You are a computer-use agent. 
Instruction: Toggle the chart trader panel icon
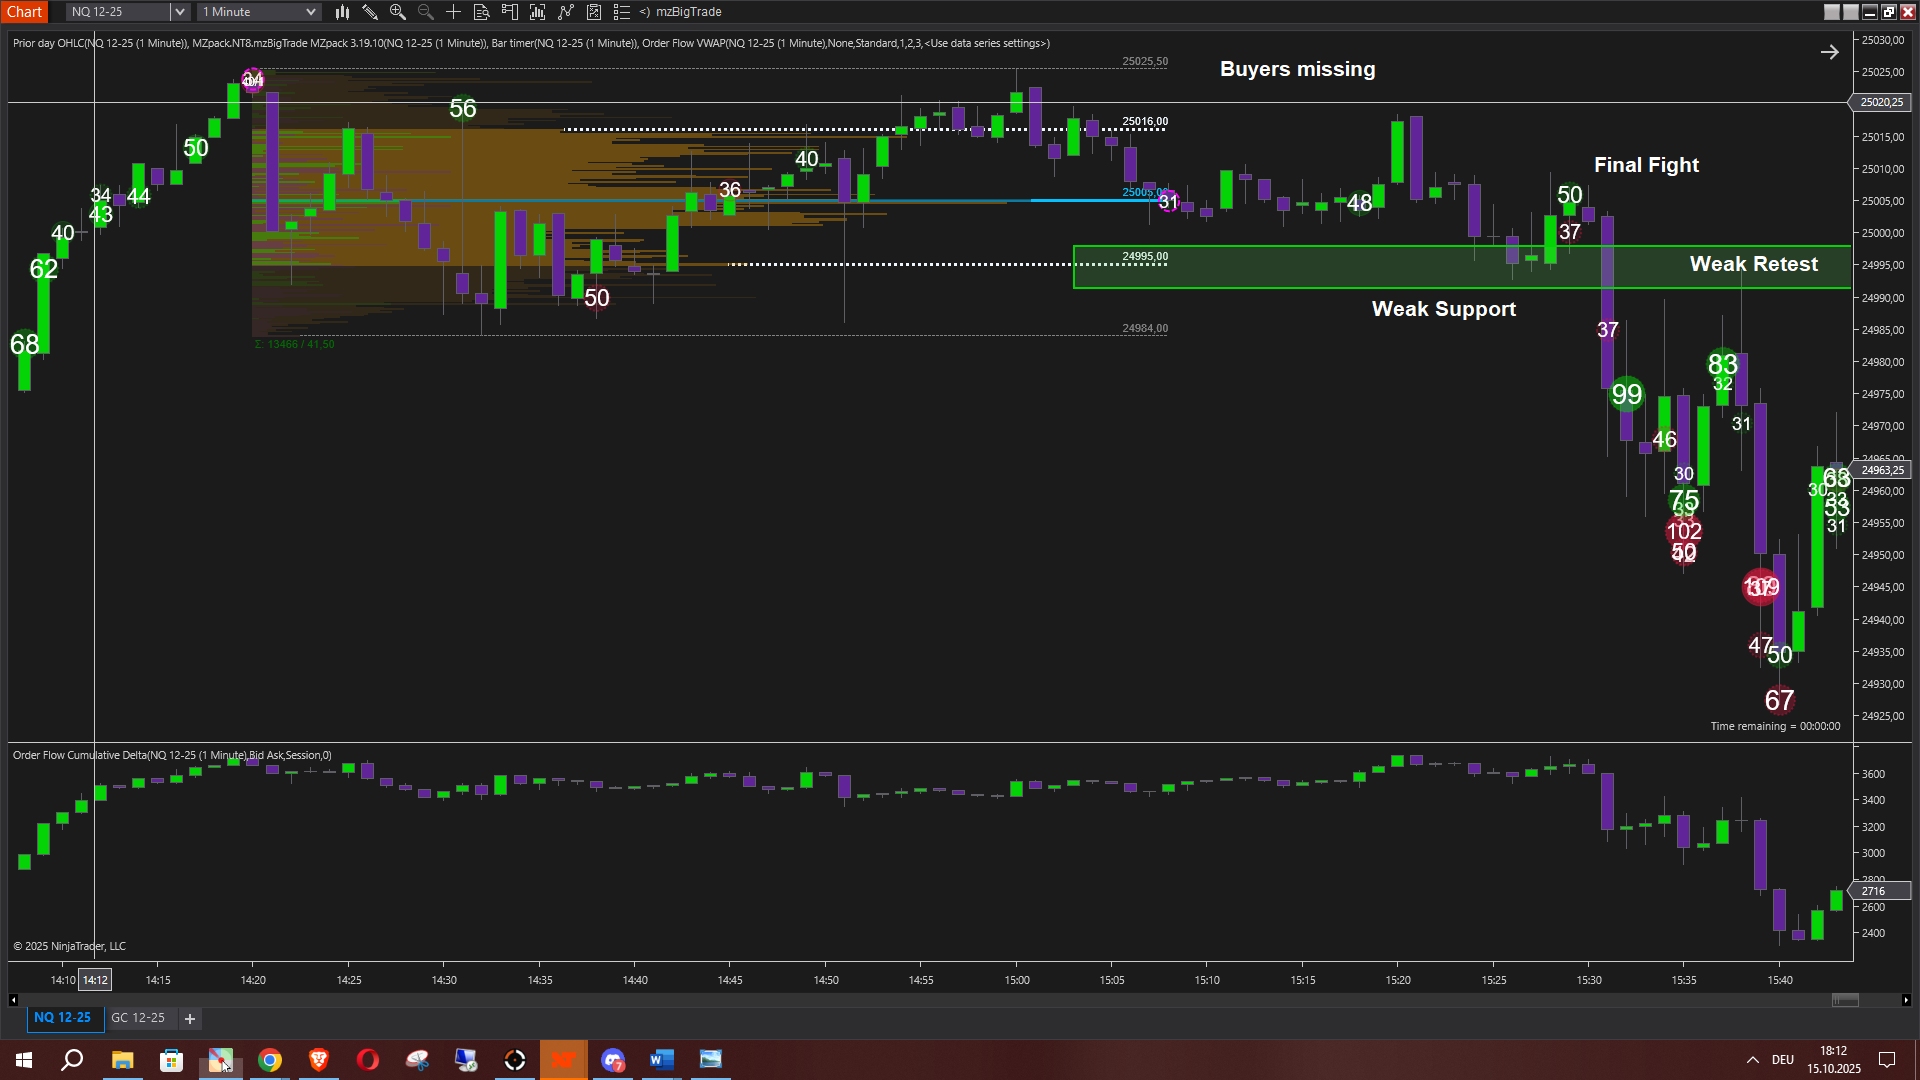click(510, 12)
